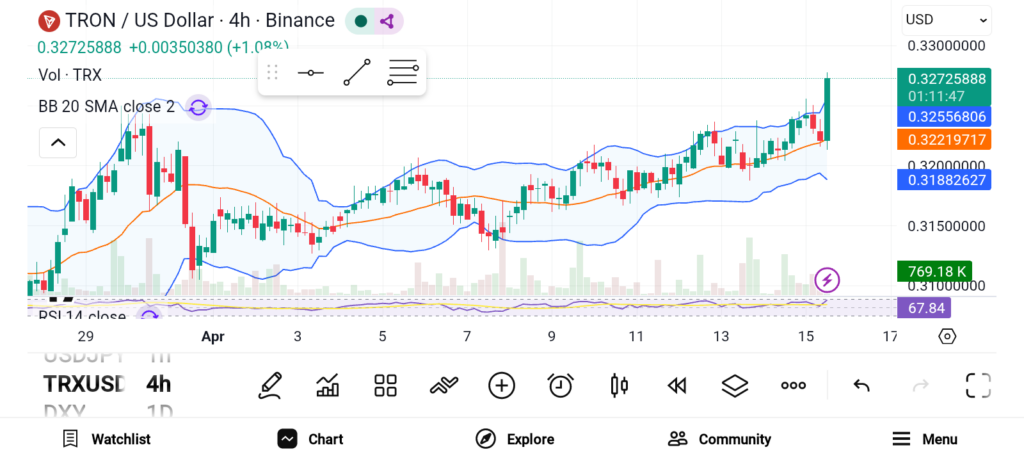Change chart type with the candlestick icon

point(619,385)
